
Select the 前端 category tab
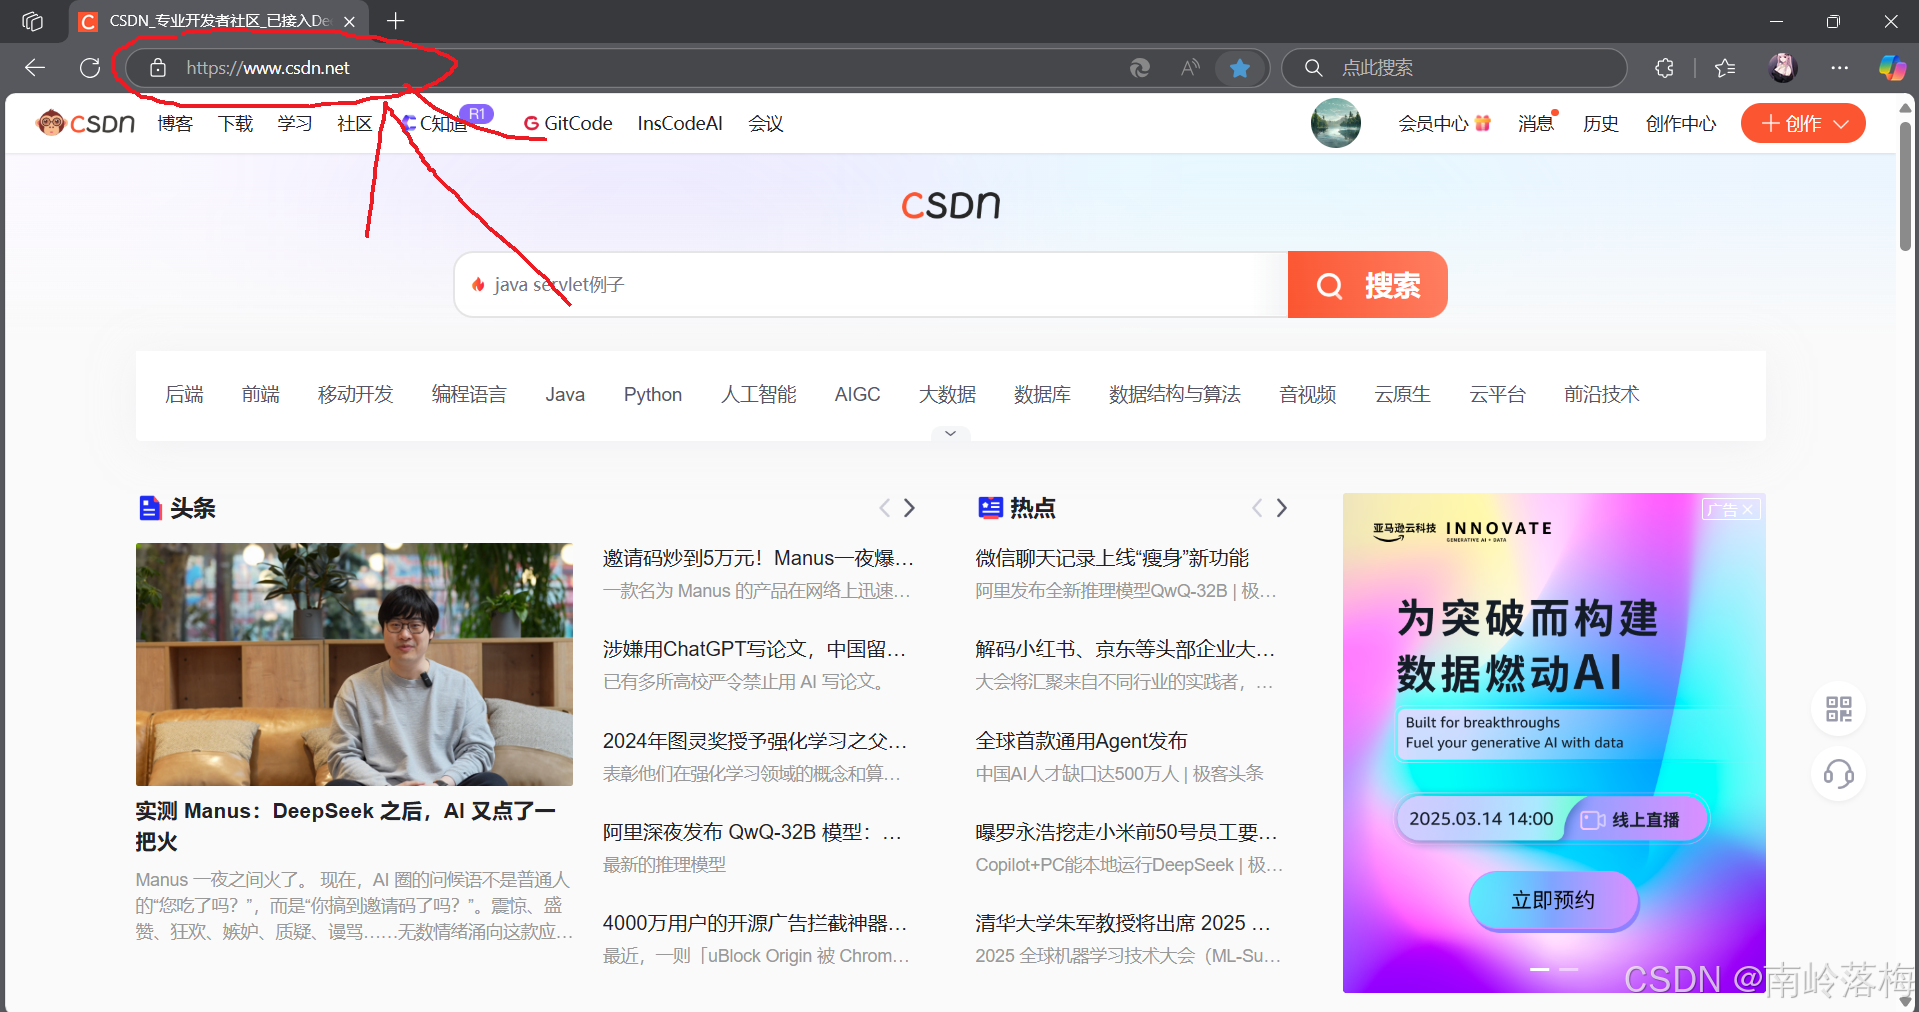(261, 394)
